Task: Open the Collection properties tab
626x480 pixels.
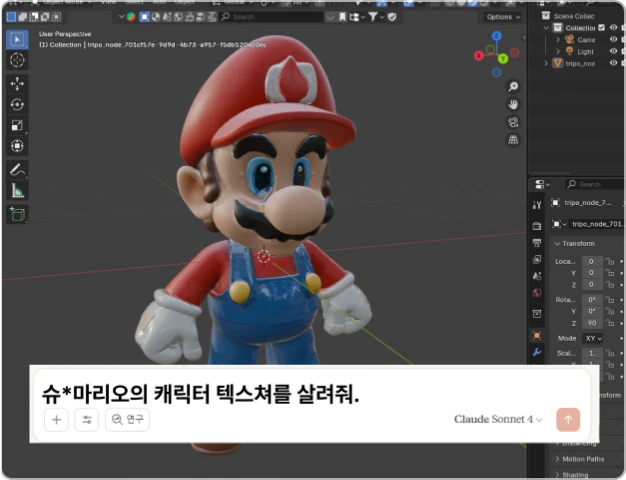Action: 537,314
